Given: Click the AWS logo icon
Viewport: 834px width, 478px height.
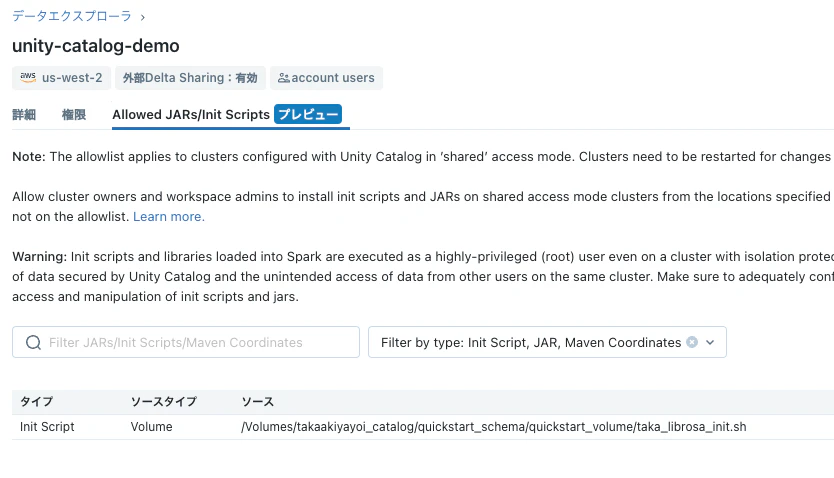Looking at the screenshot, I should tap(28, 78).
